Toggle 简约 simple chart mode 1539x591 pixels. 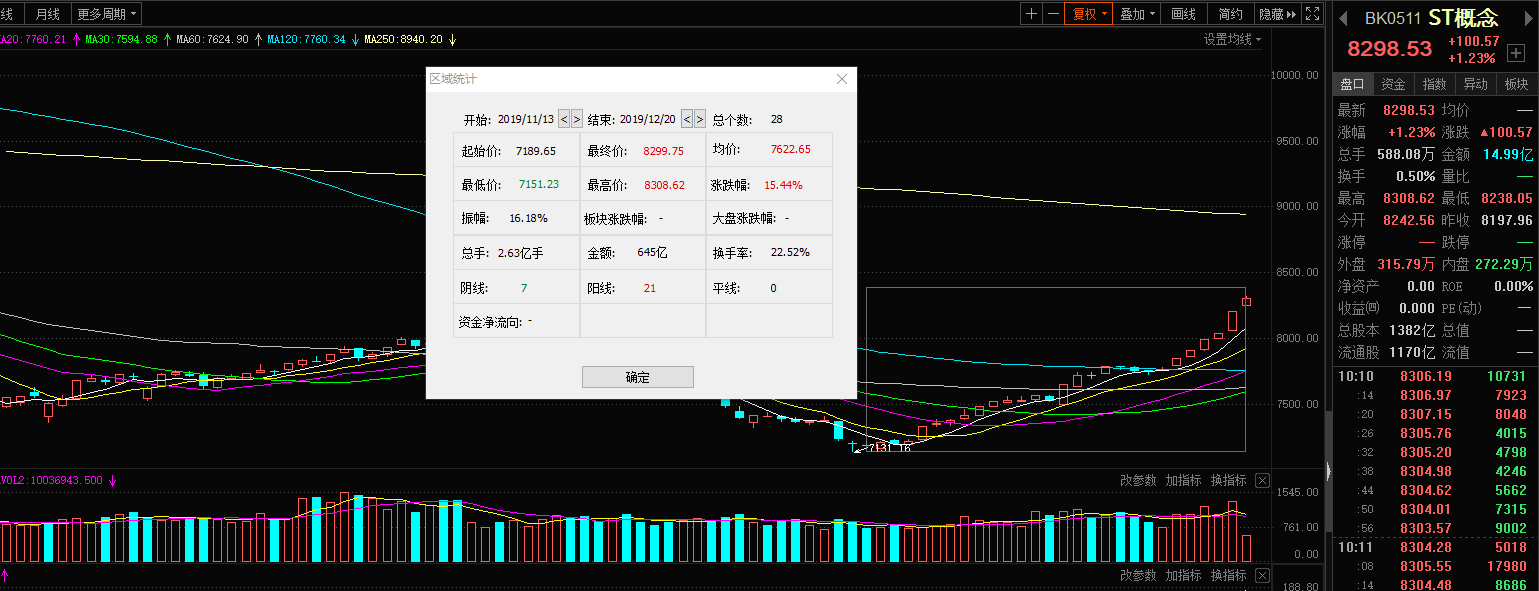(x=1231, y=14)
